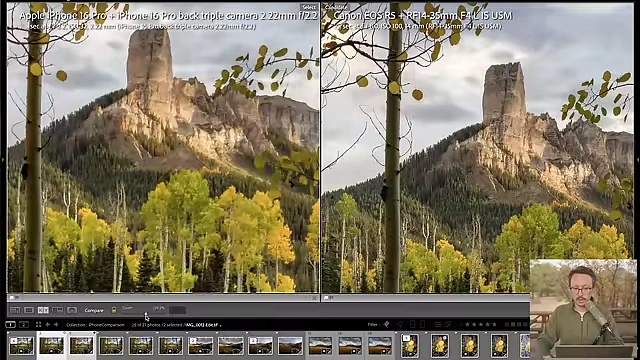
Task: Click the Compare label in toolbar
Action: [x=94, y=311]
